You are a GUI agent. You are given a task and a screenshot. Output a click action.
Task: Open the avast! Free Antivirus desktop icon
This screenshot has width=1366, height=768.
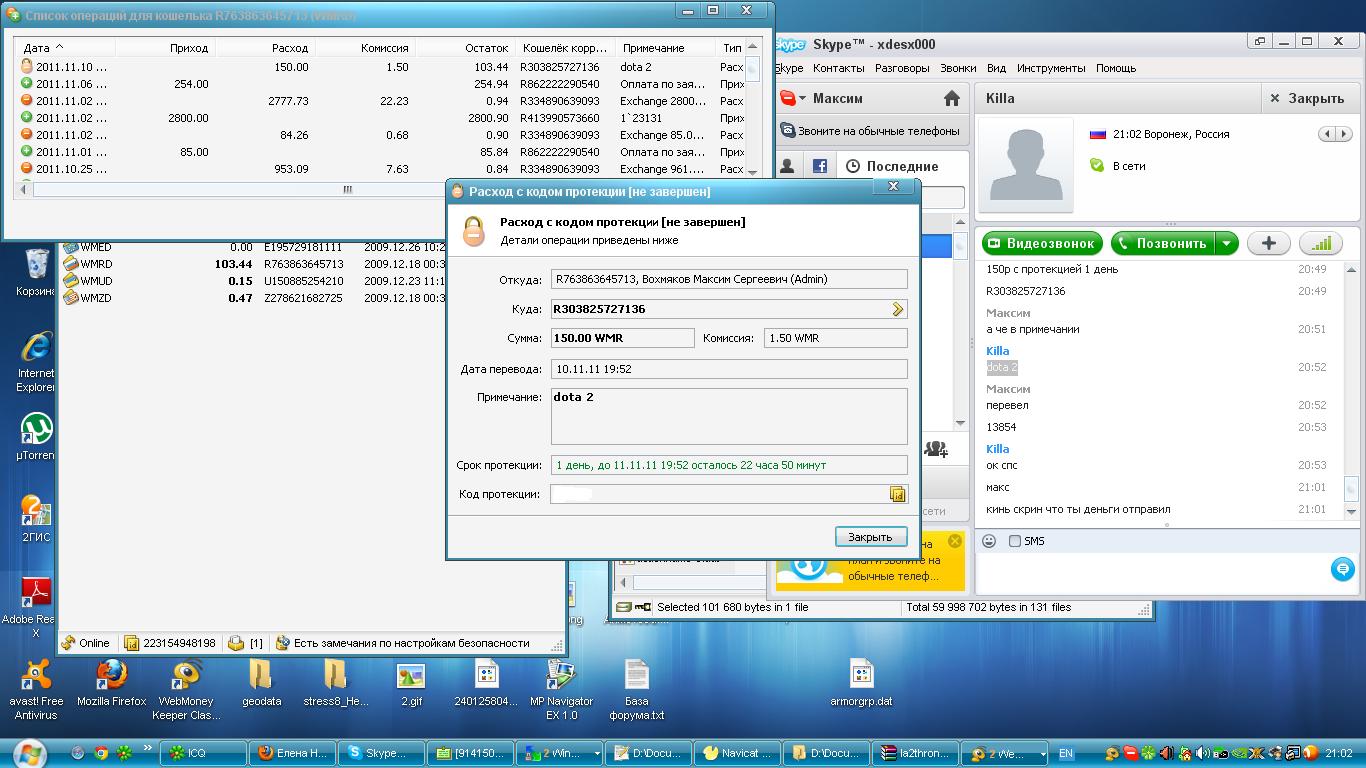tap(36, 690)
